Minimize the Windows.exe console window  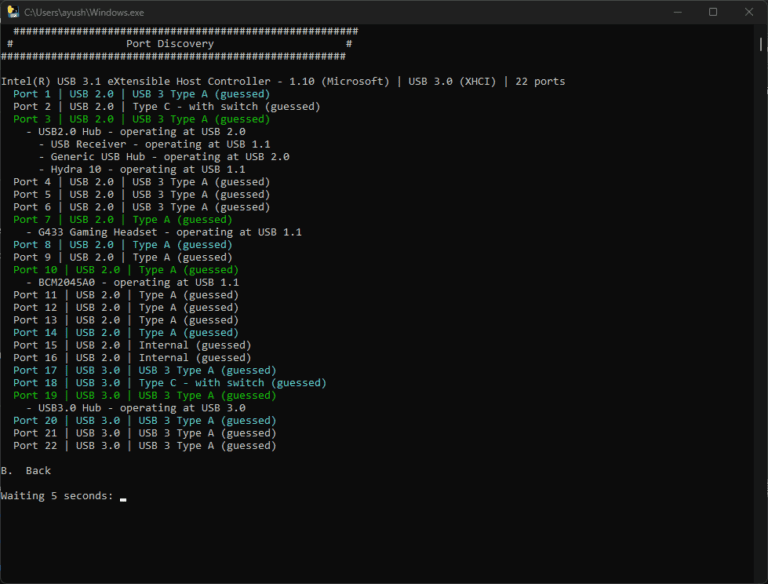coord(667,12)
